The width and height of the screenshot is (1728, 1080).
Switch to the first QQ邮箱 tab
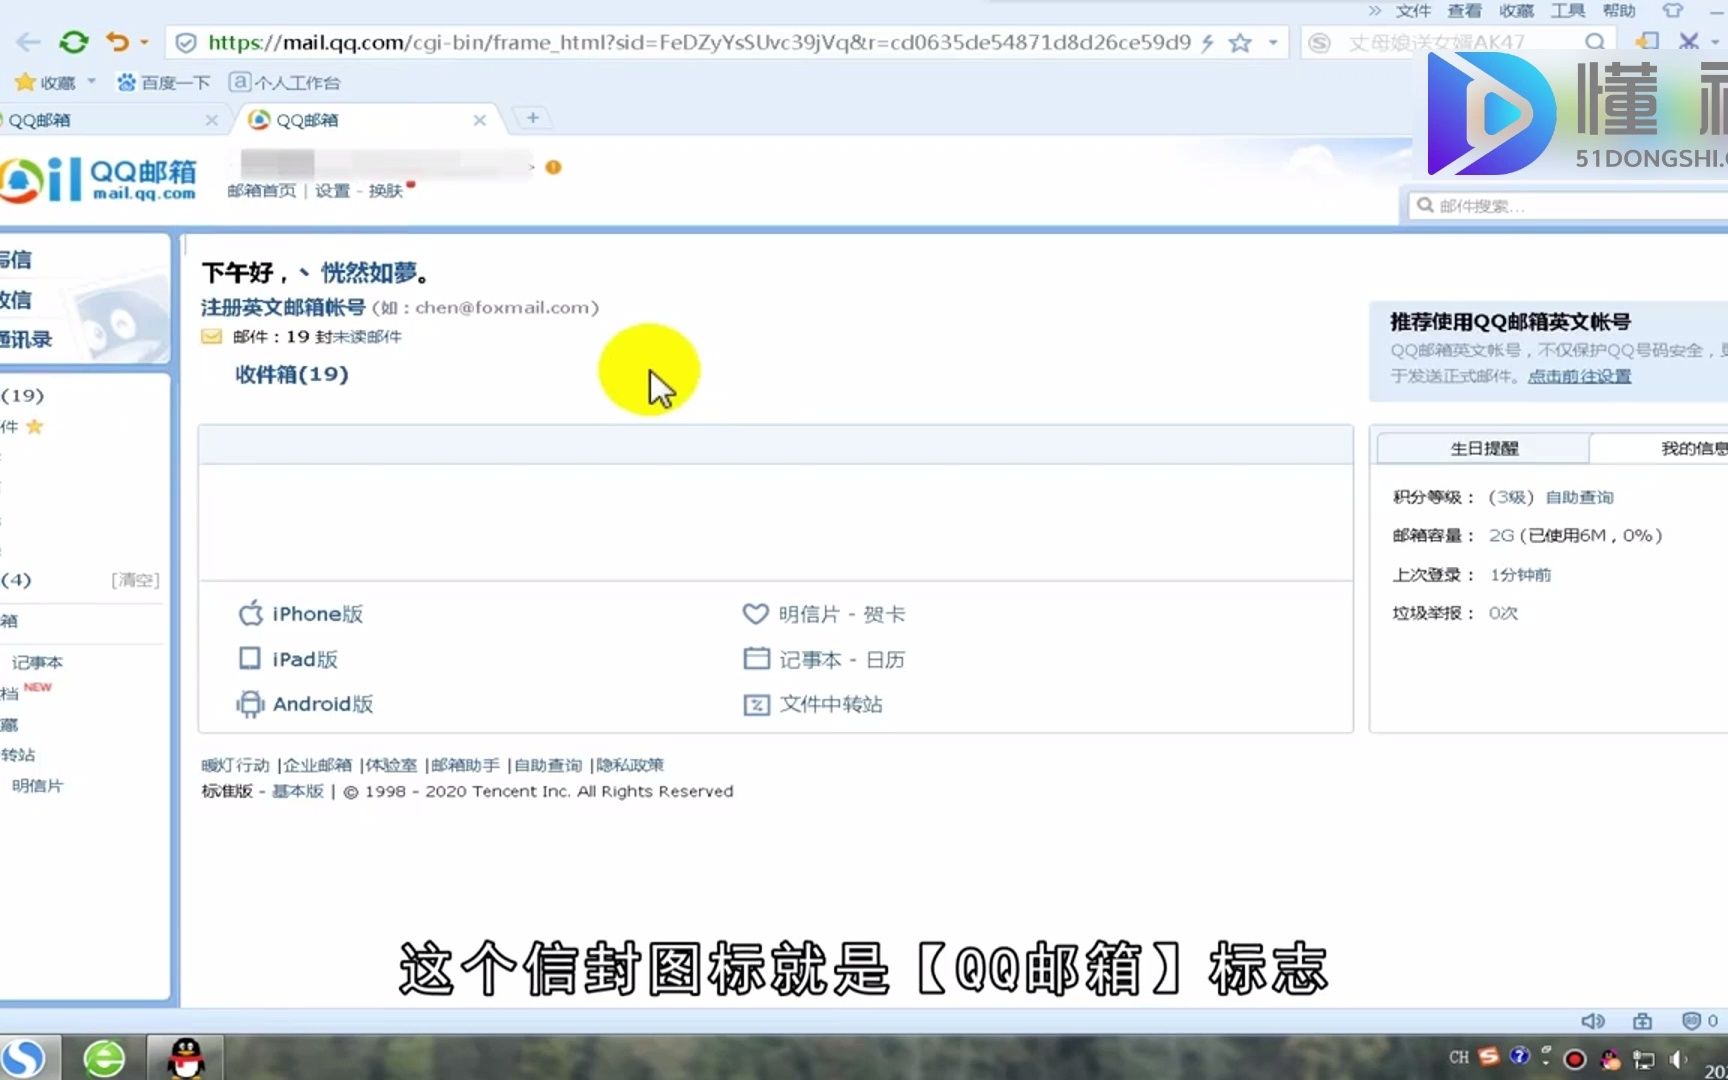pyautogui.click(x=100, y=120)
